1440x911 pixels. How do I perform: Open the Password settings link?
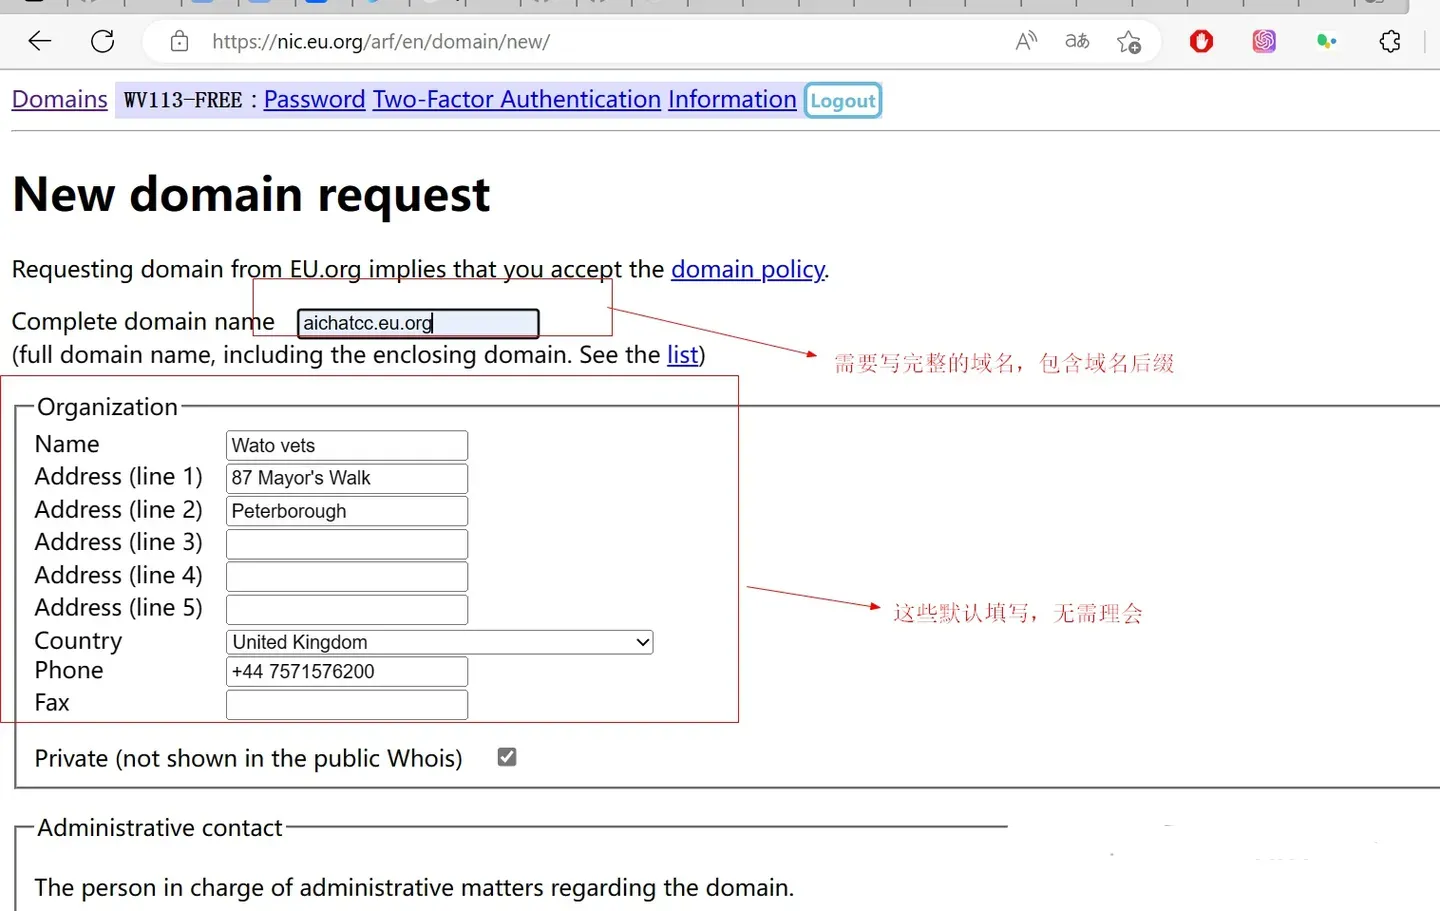tap(314, 100)
